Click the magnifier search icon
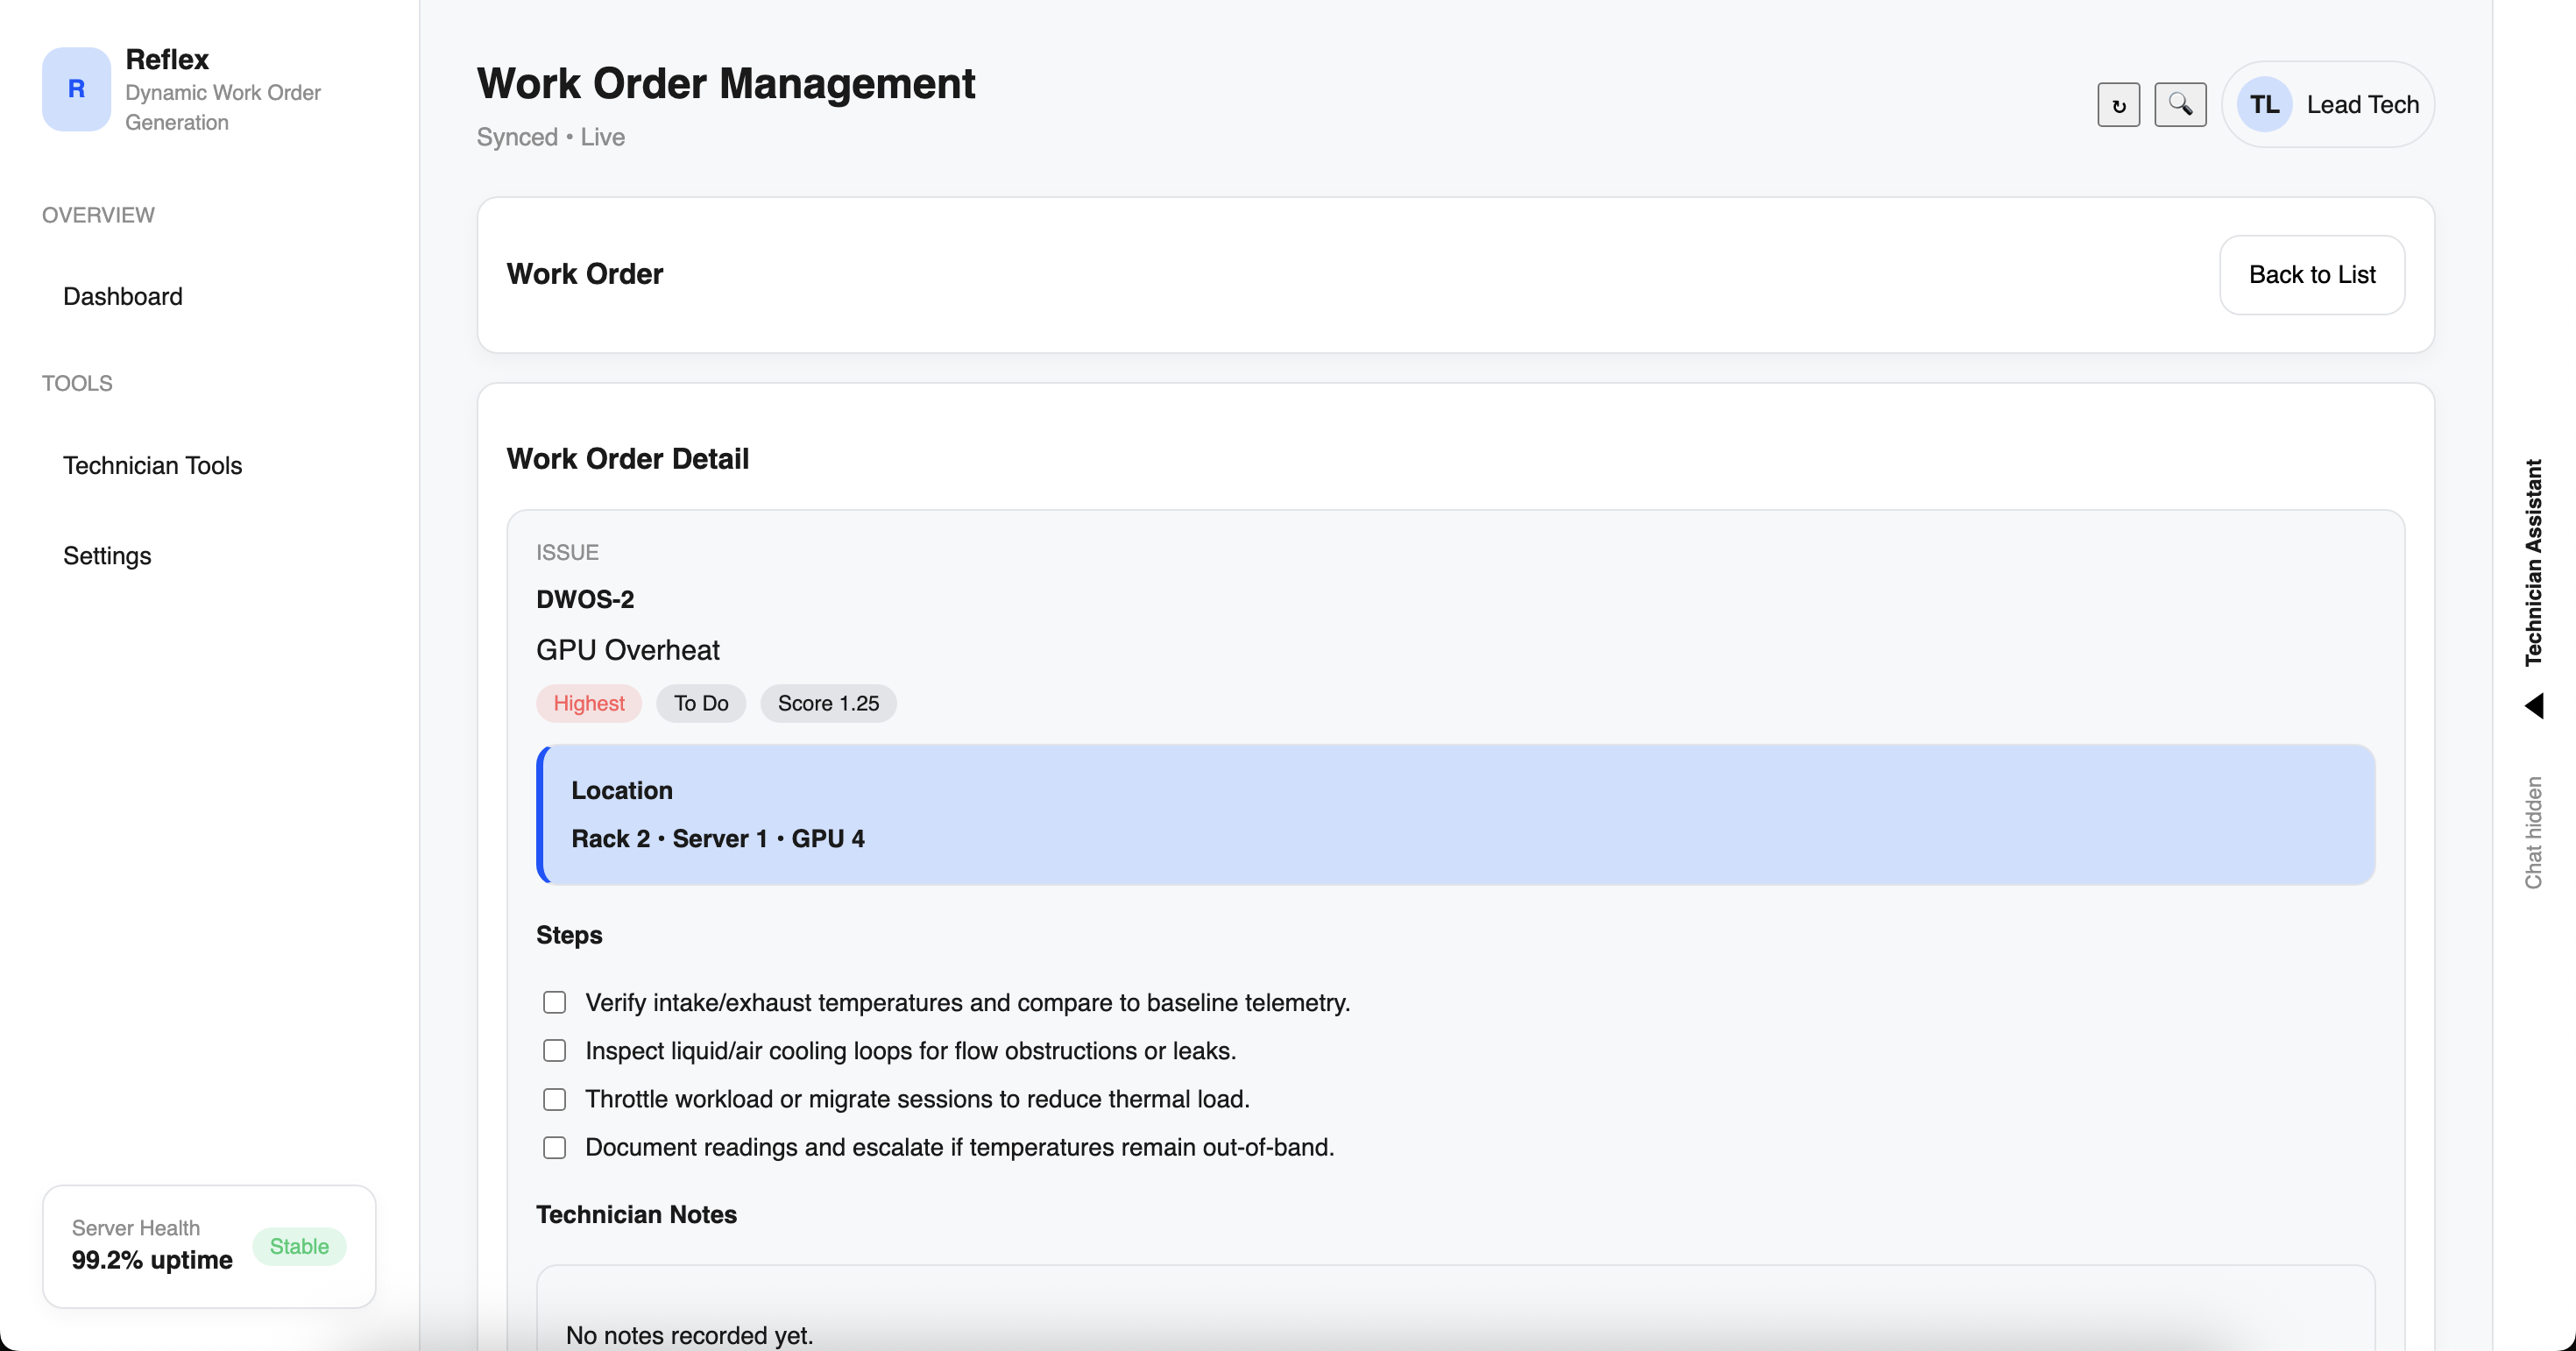 [x=2180, y=105]
